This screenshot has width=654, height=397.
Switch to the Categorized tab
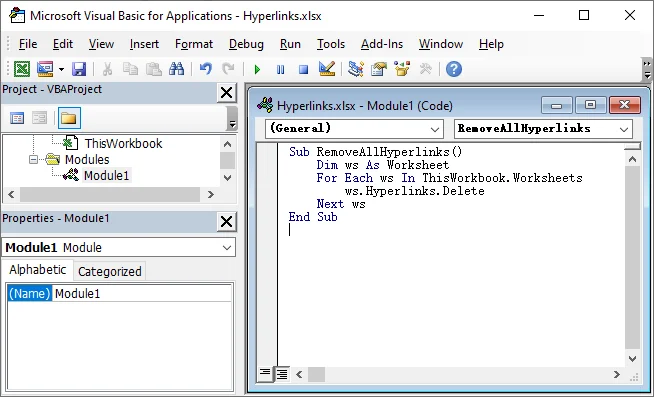[110, 271]
